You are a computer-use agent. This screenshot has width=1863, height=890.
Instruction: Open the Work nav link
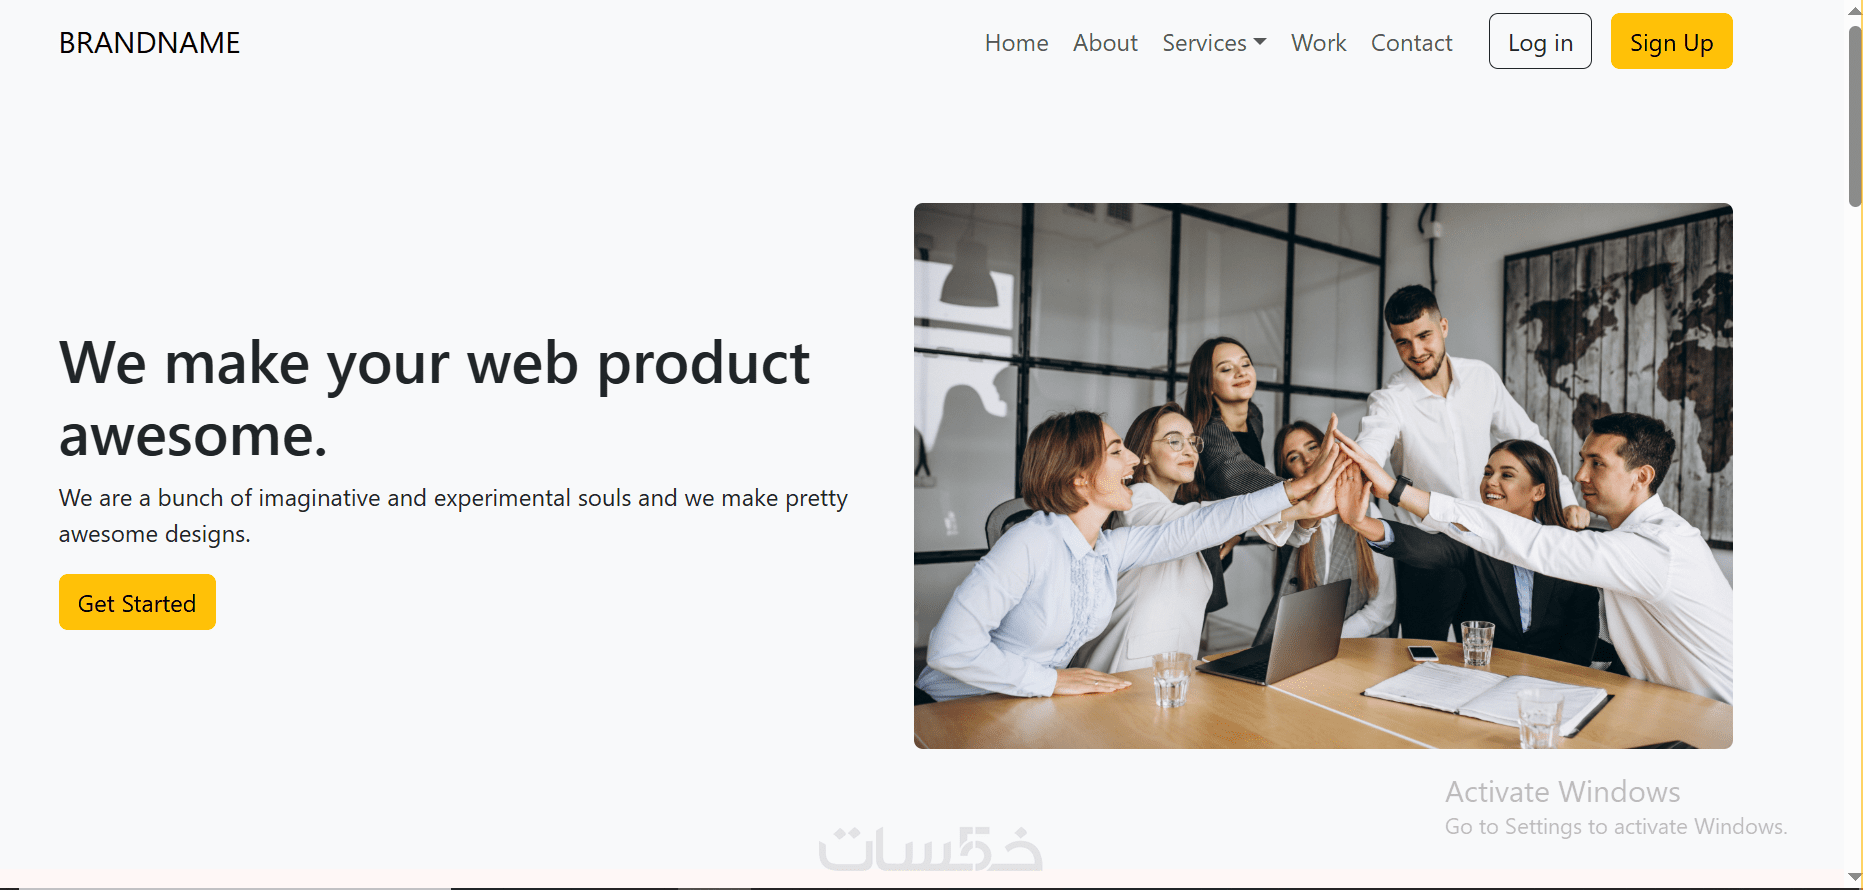(x=1318, y=43)
